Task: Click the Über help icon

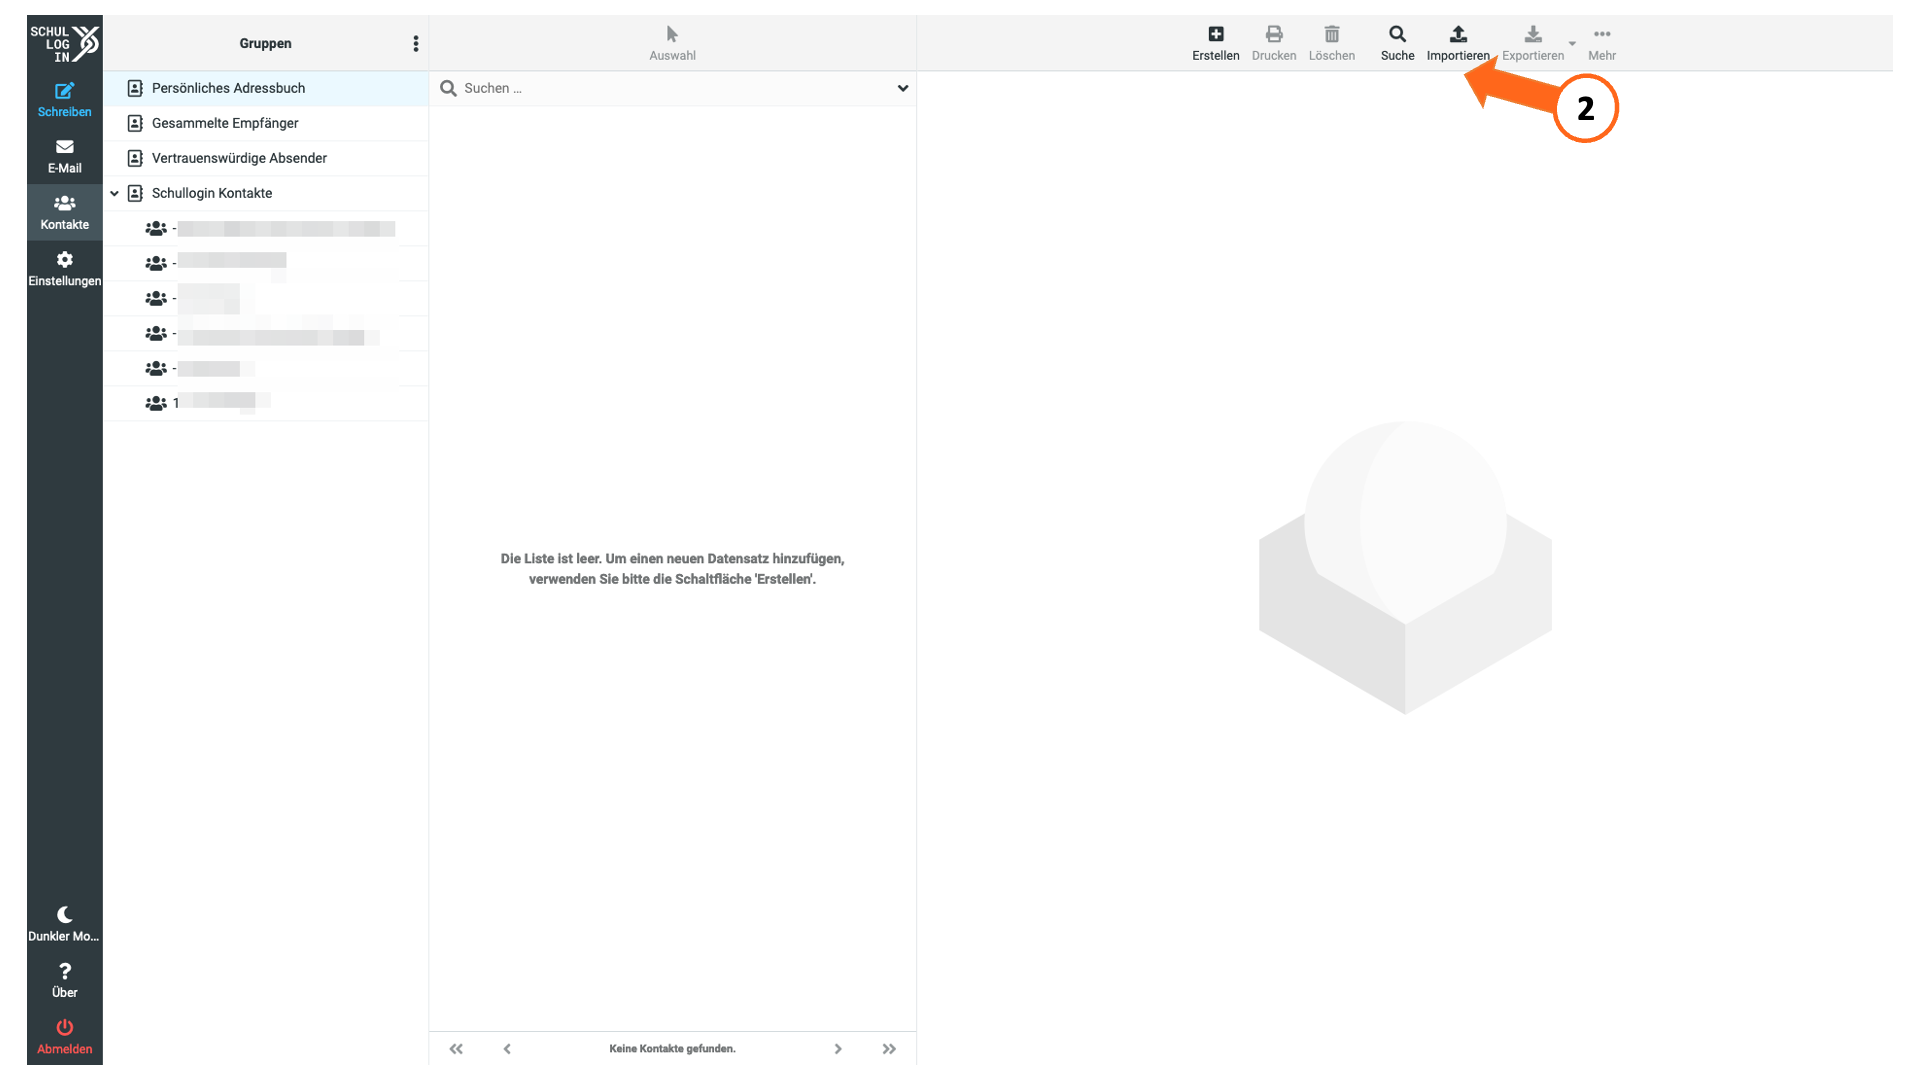Action: tap(64, 971)
